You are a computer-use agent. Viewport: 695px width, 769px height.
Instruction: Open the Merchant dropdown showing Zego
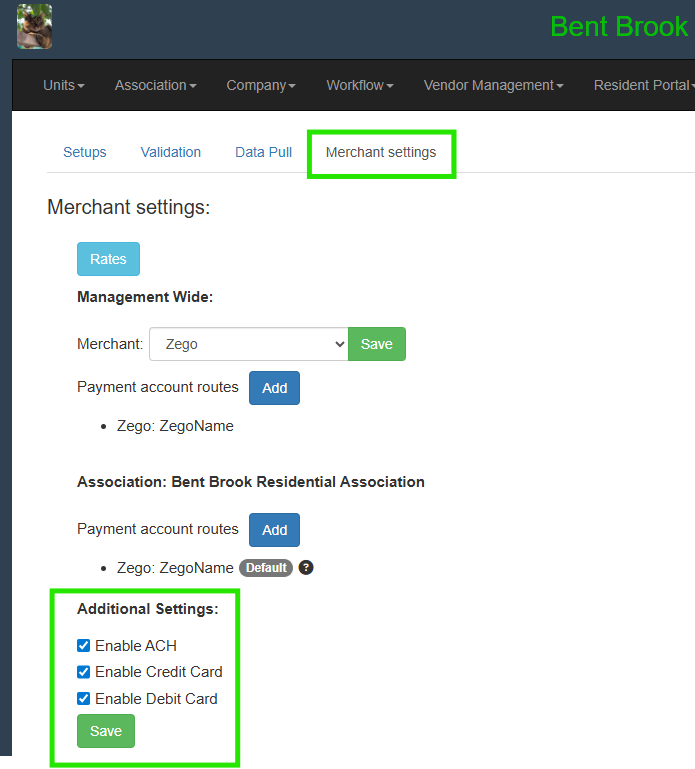coord(248,344)
